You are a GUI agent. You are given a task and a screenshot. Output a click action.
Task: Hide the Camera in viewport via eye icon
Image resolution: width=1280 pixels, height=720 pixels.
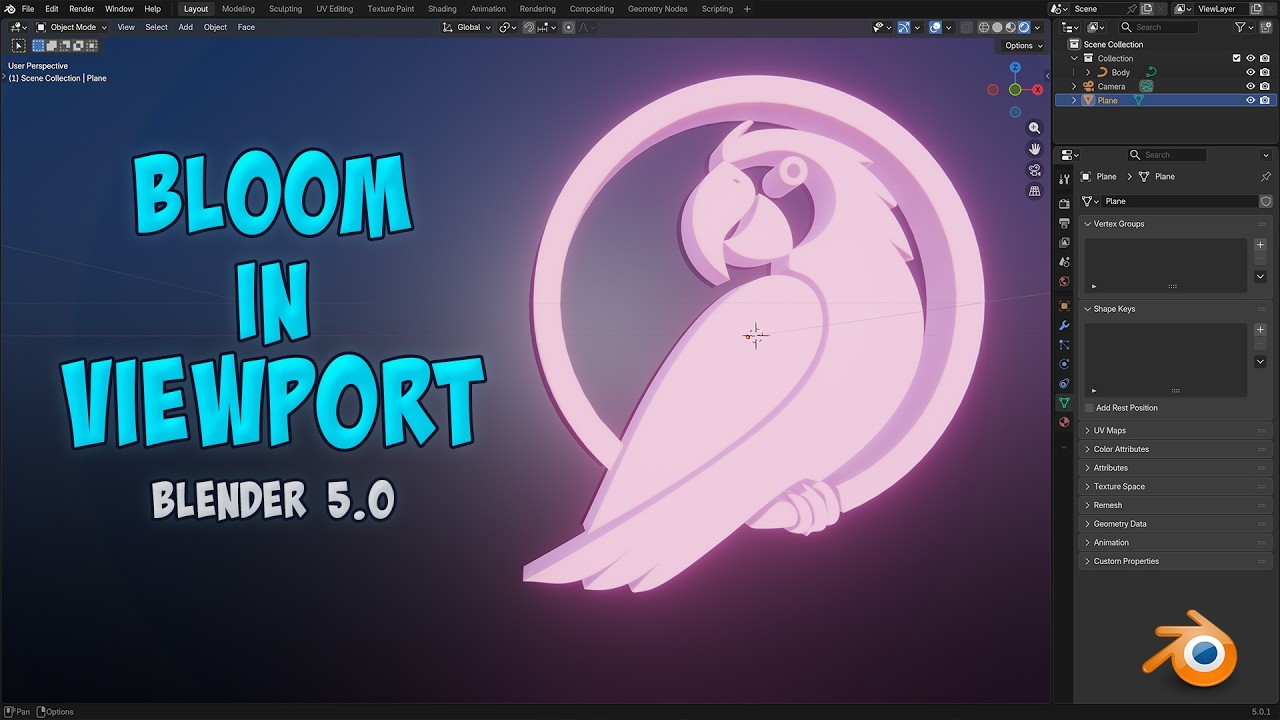click(x=1250, y=86)
